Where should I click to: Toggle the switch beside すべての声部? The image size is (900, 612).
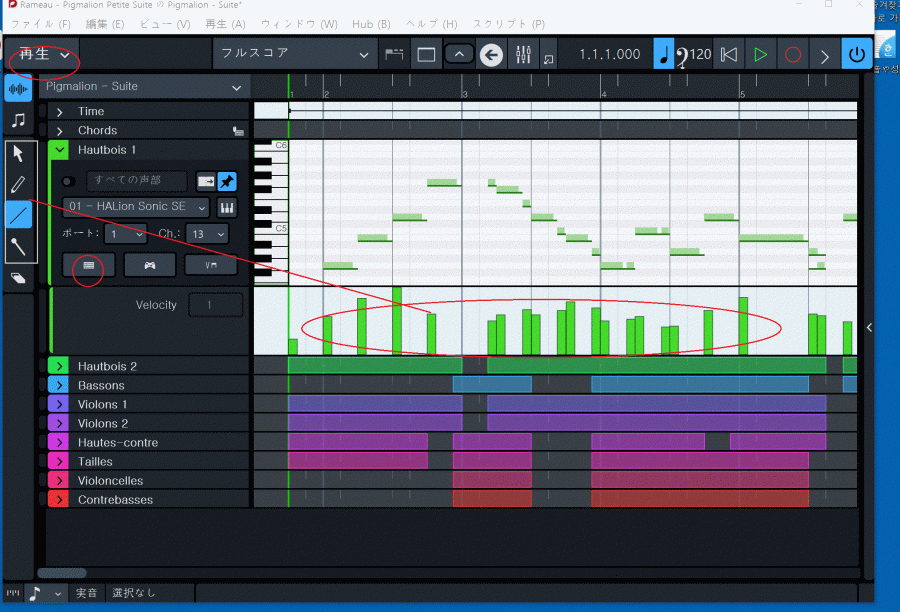tap(68, 181)
